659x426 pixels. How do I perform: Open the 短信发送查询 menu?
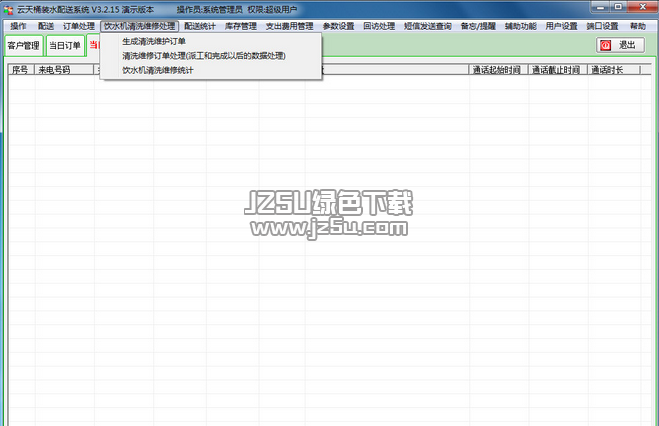[x=427, y=26]
